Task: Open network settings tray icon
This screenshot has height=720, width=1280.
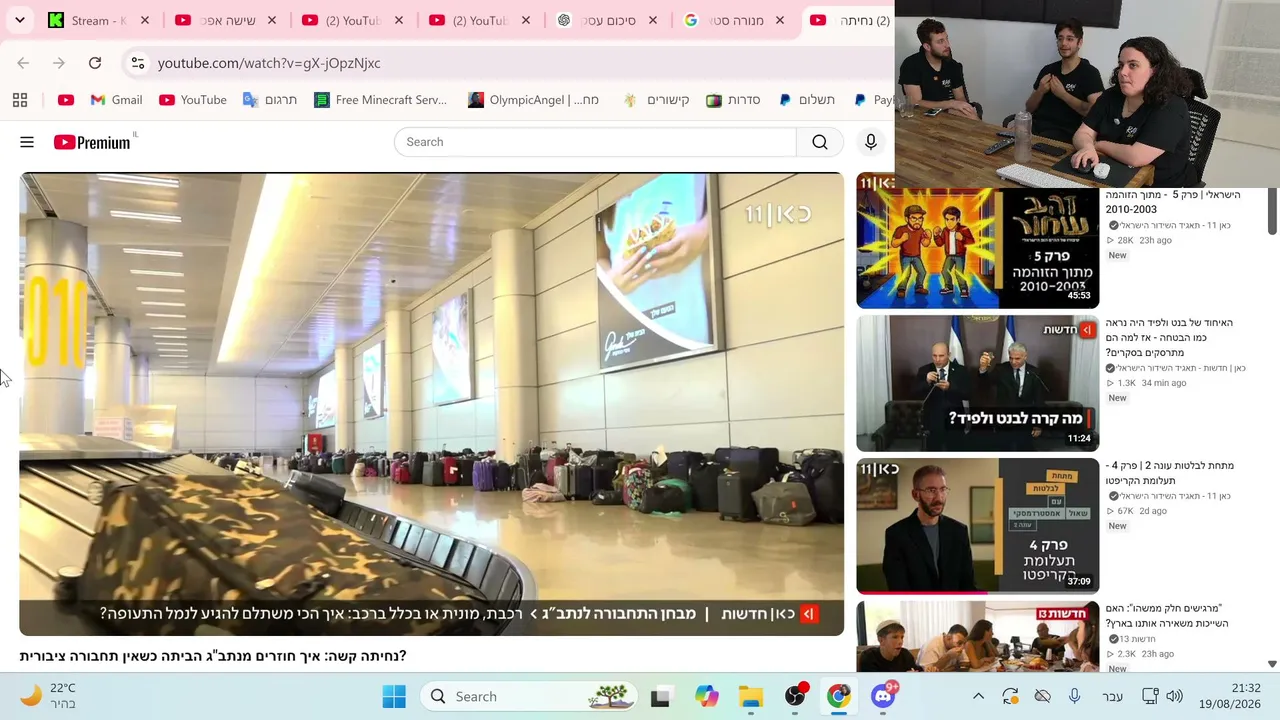Action: (x=1150, y=697)
